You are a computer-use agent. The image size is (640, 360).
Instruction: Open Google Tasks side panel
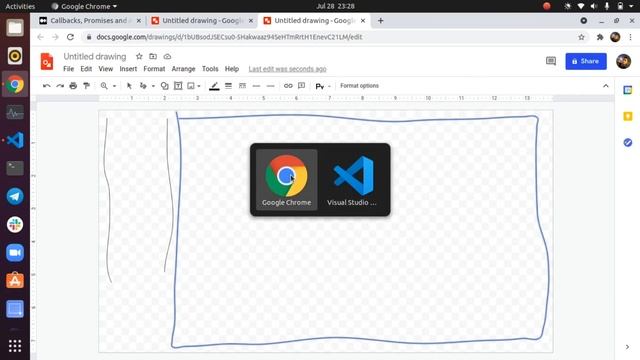628,142
